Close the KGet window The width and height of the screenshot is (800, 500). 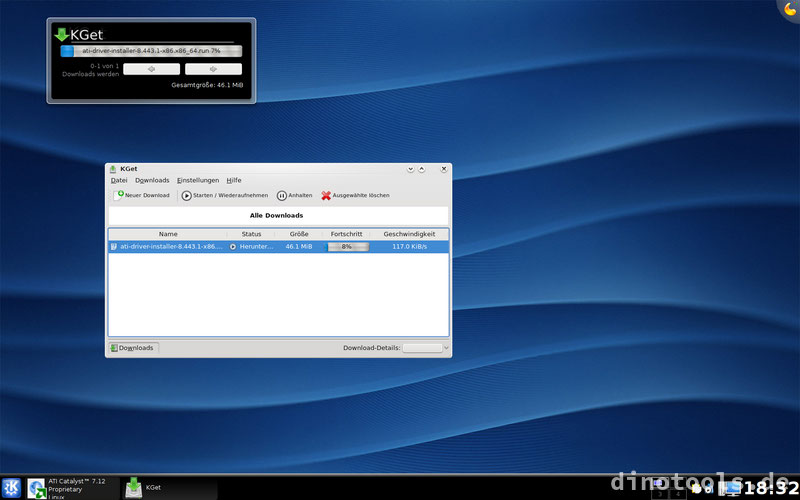pyautogui.click(x=444, y=169)
